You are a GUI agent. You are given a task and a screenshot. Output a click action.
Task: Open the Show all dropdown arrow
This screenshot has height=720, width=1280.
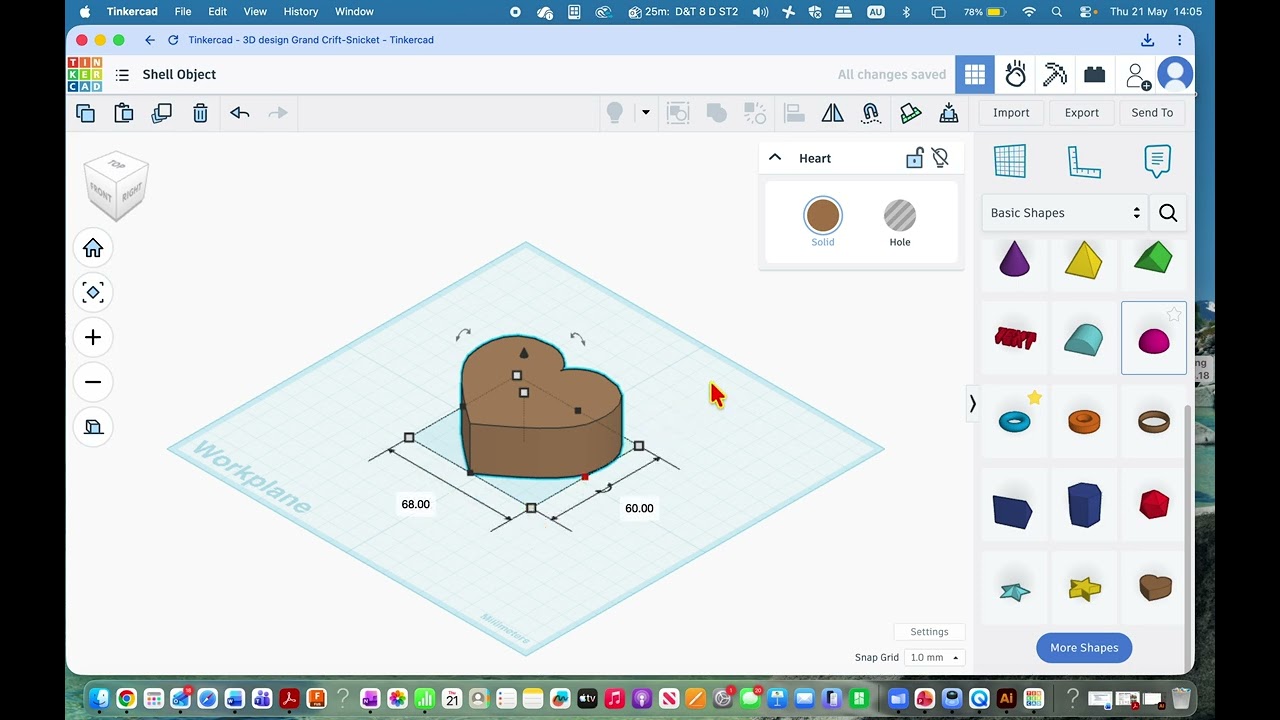[645, 113]
